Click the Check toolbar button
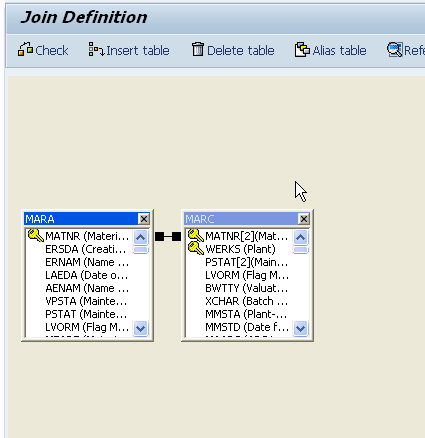The image size is (425, 438). 43,50
